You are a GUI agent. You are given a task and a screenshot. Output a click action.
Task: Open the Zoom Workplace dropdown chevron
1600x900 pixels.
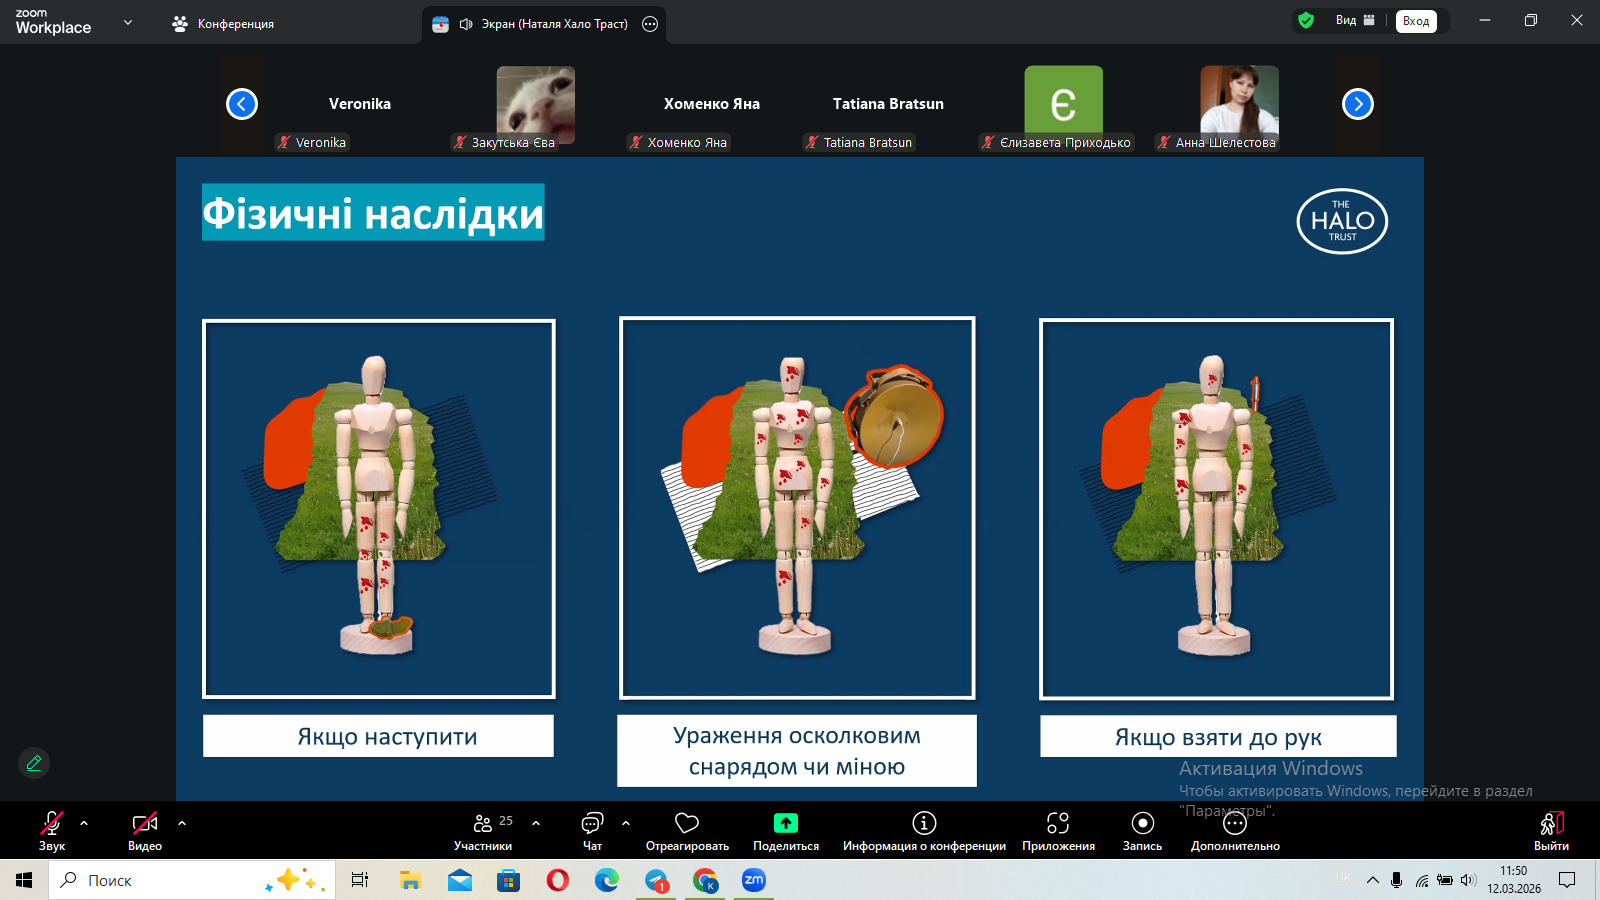coord(128,22)
